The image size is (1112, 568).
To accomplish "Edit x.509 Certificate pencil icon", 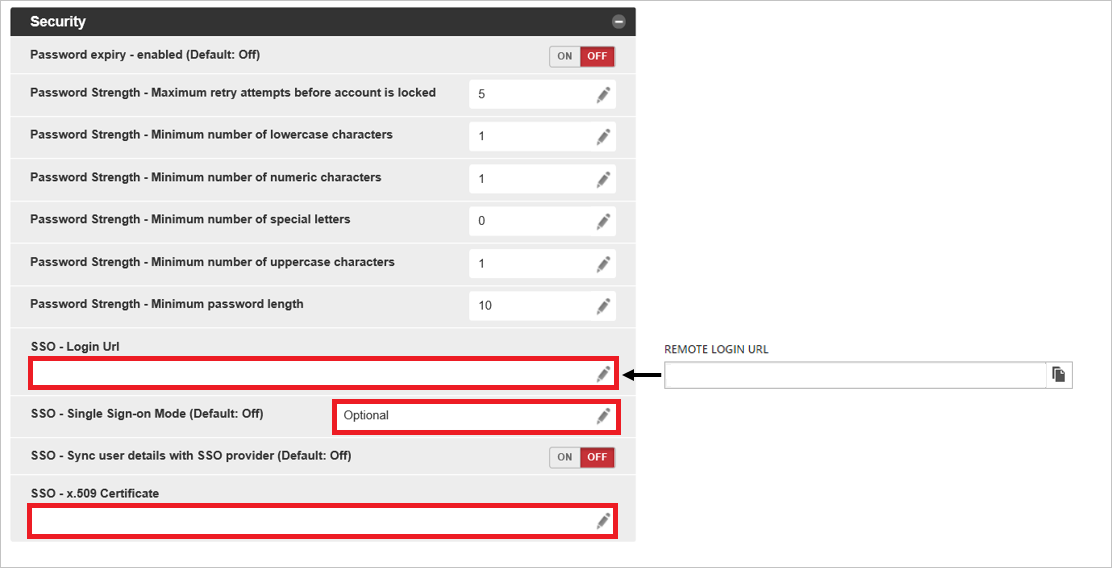I will click(x=604, y=521).
